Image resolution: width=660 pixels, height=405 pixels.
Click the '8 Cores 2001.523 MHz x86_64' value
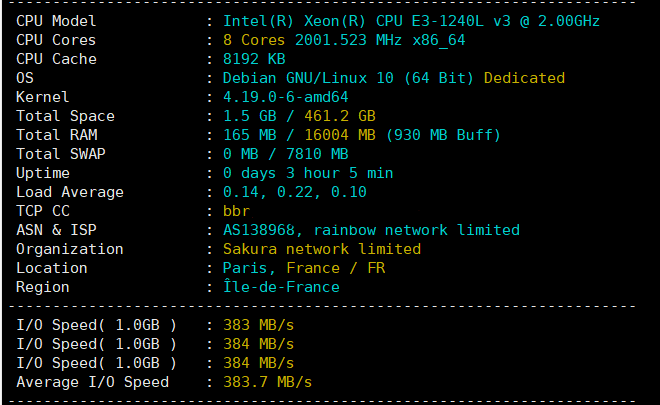pyautogui.click(x=344, y=40)
